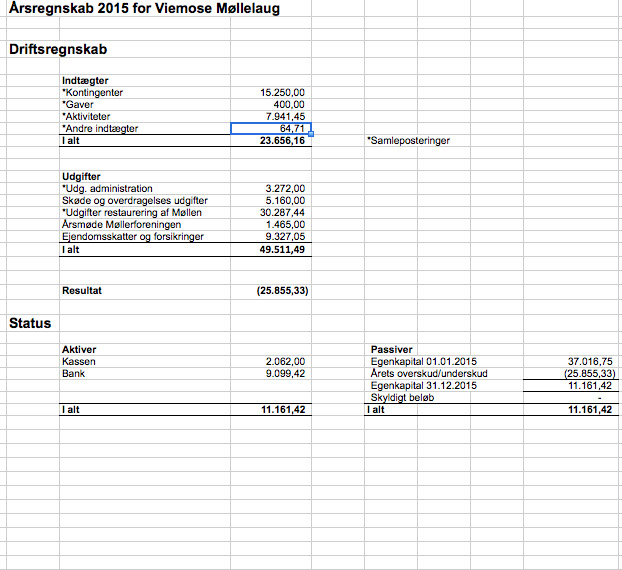Select the income total 23.656,16
622x570 pixels.
tap(282, 140)
